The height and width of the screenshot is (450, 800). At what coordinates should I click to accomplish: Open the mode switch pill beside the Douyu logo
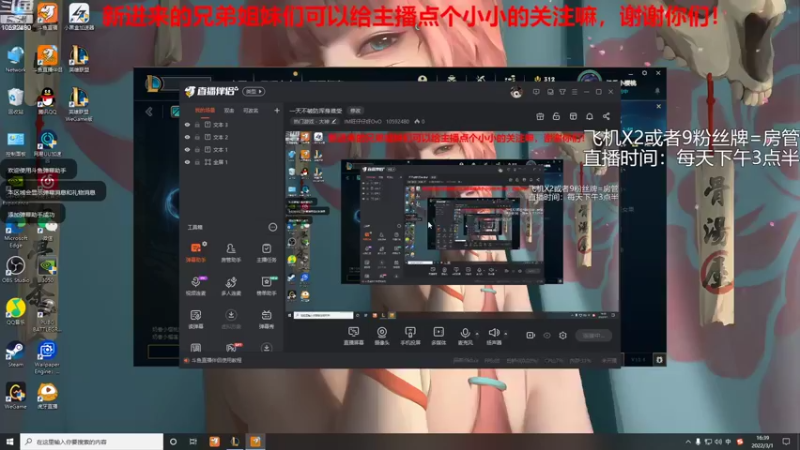point(254,91)
